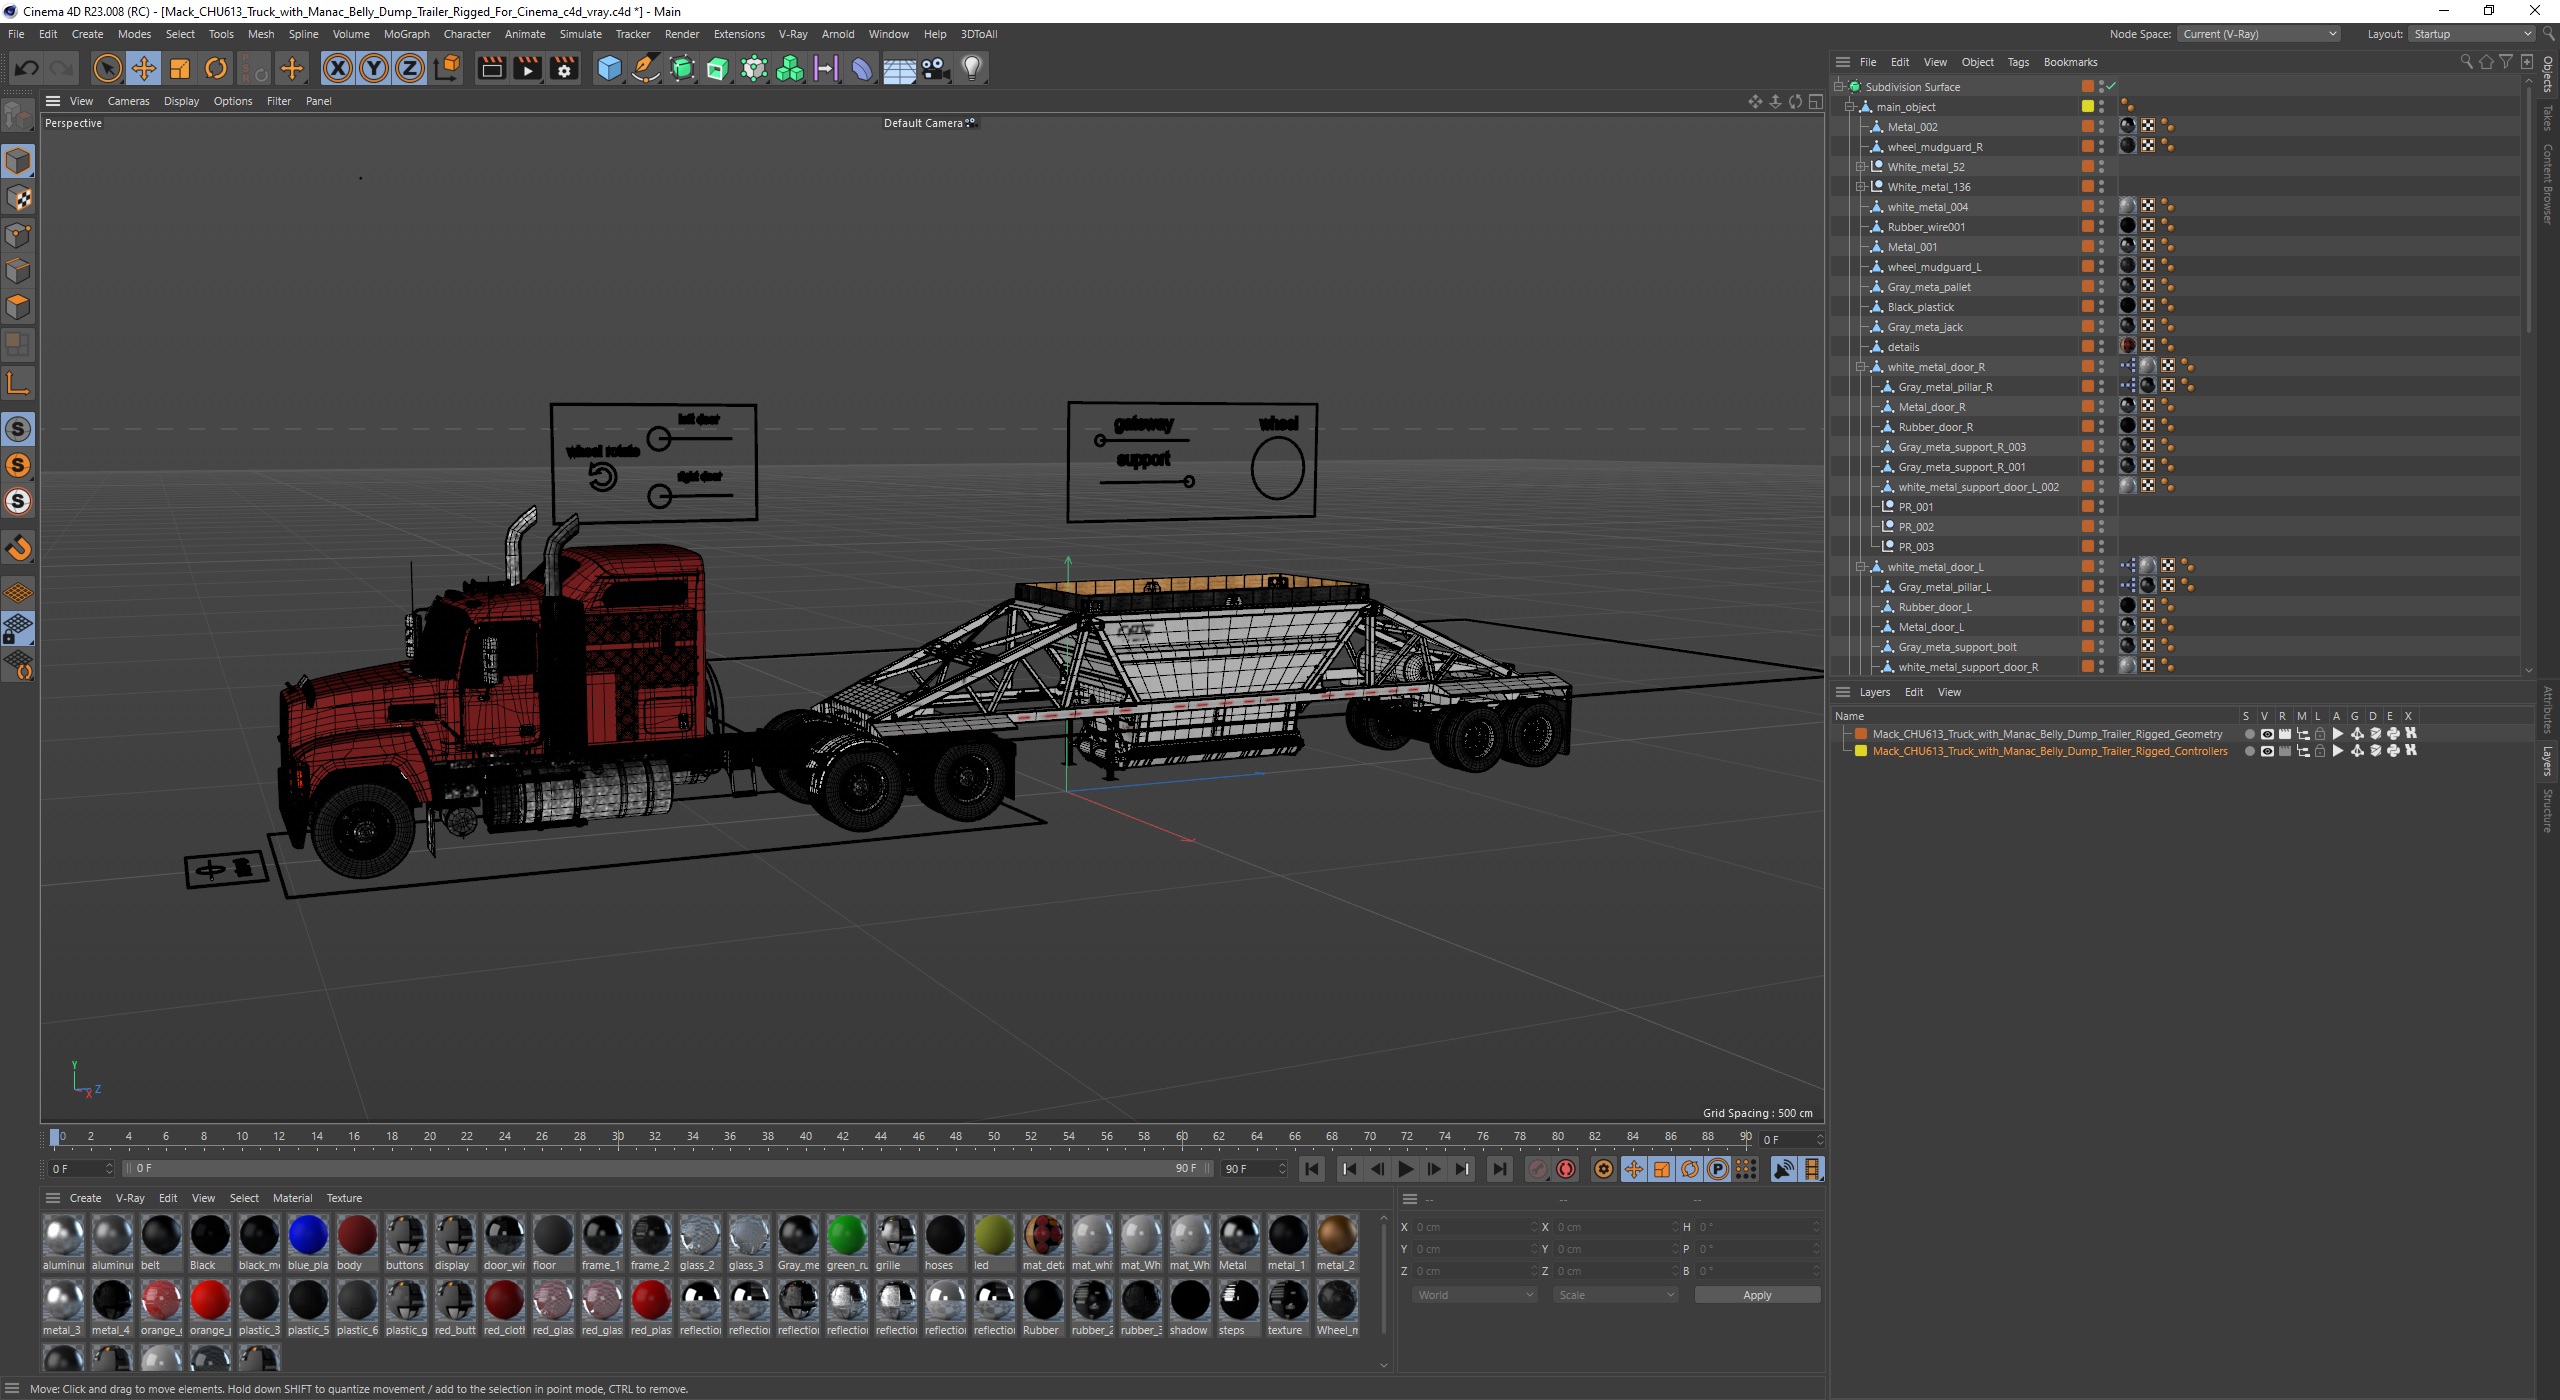Switch to Polygons mode
The width and height of the screenshot is (2560, 1400).
click(18, 307)
